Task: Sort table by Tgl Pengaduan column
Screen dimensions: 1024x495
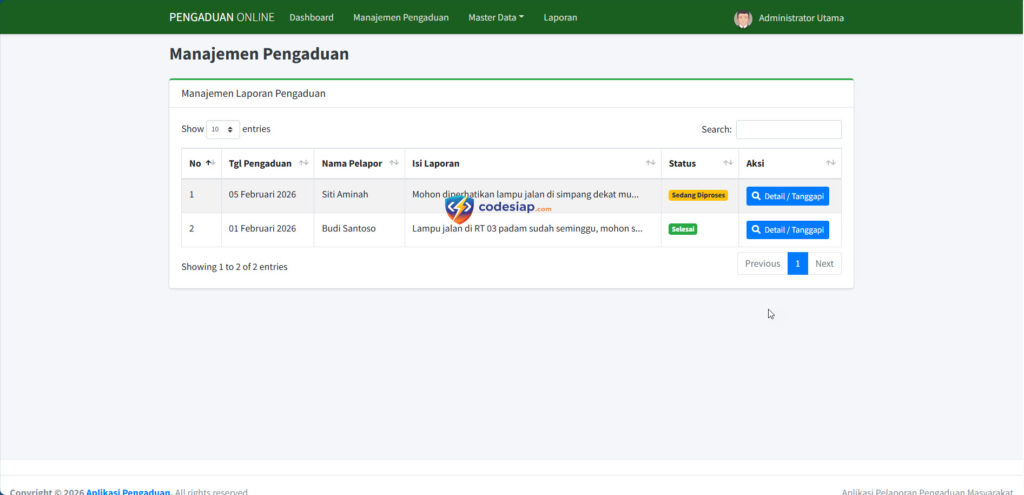Action: pyautogui.click(x=303, y=163)
